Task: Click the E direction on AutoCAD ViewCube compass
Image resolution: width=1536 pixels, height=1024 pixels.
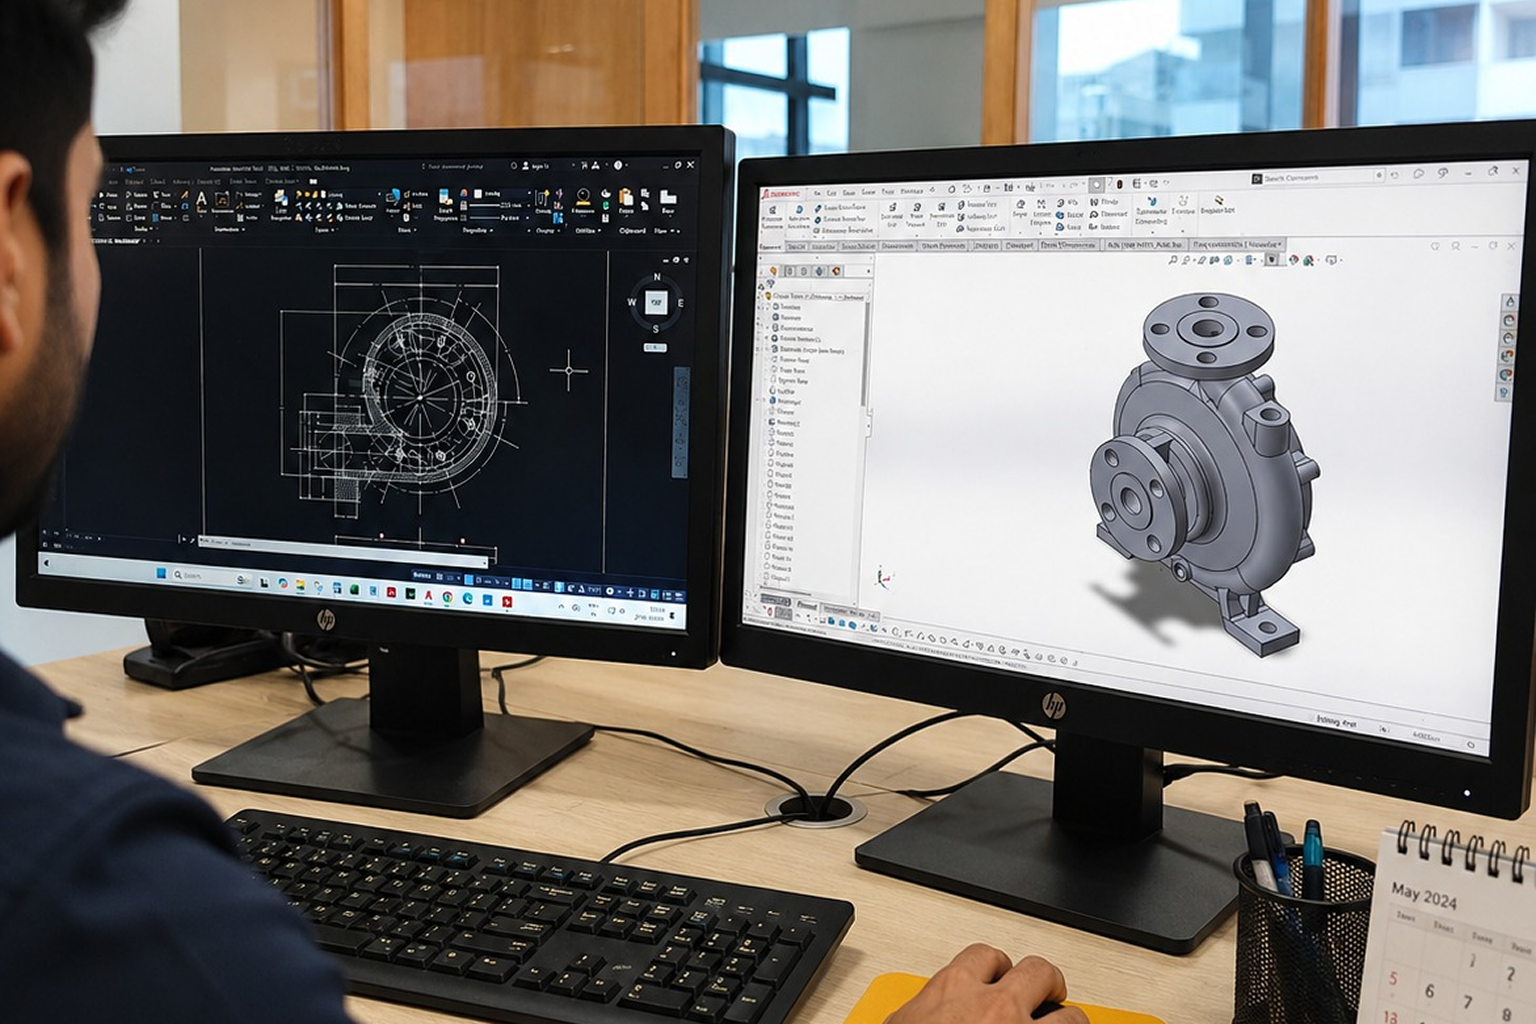Action: [x=681, y=302]
